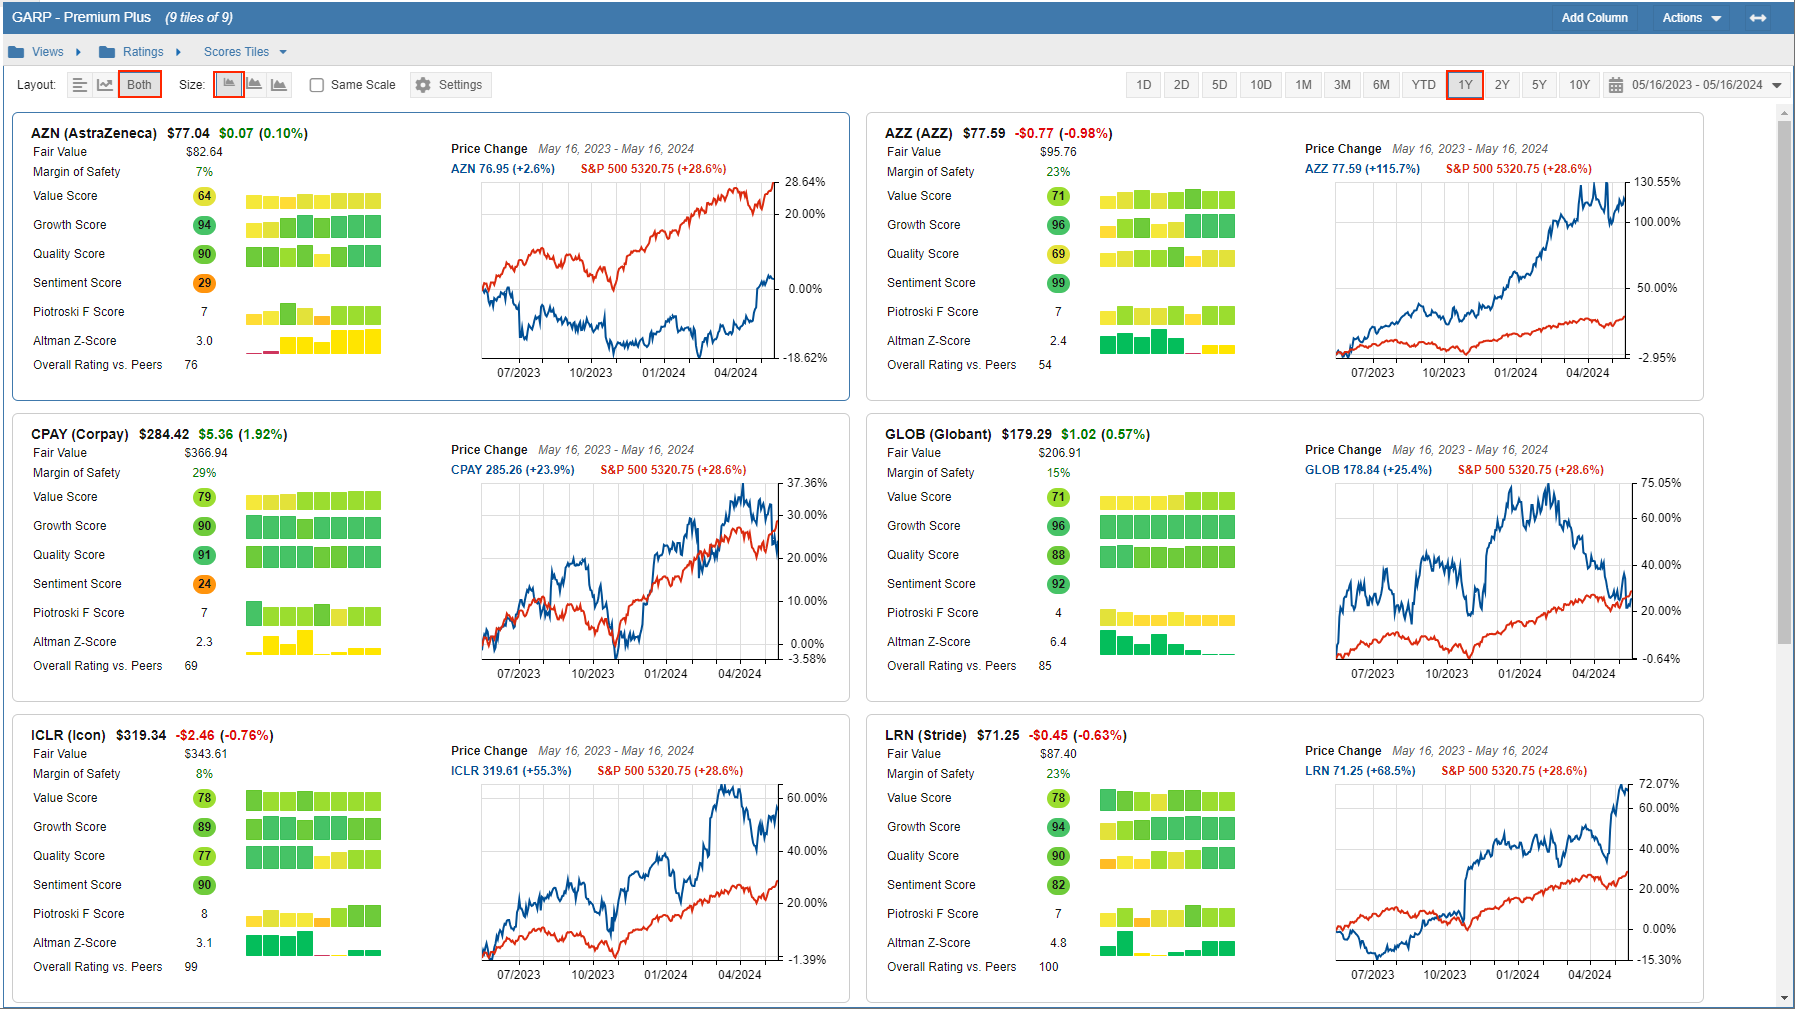This screenshot has width=1802, height=1014.
Task: Choose the small chart size icon
Action: 229,85
